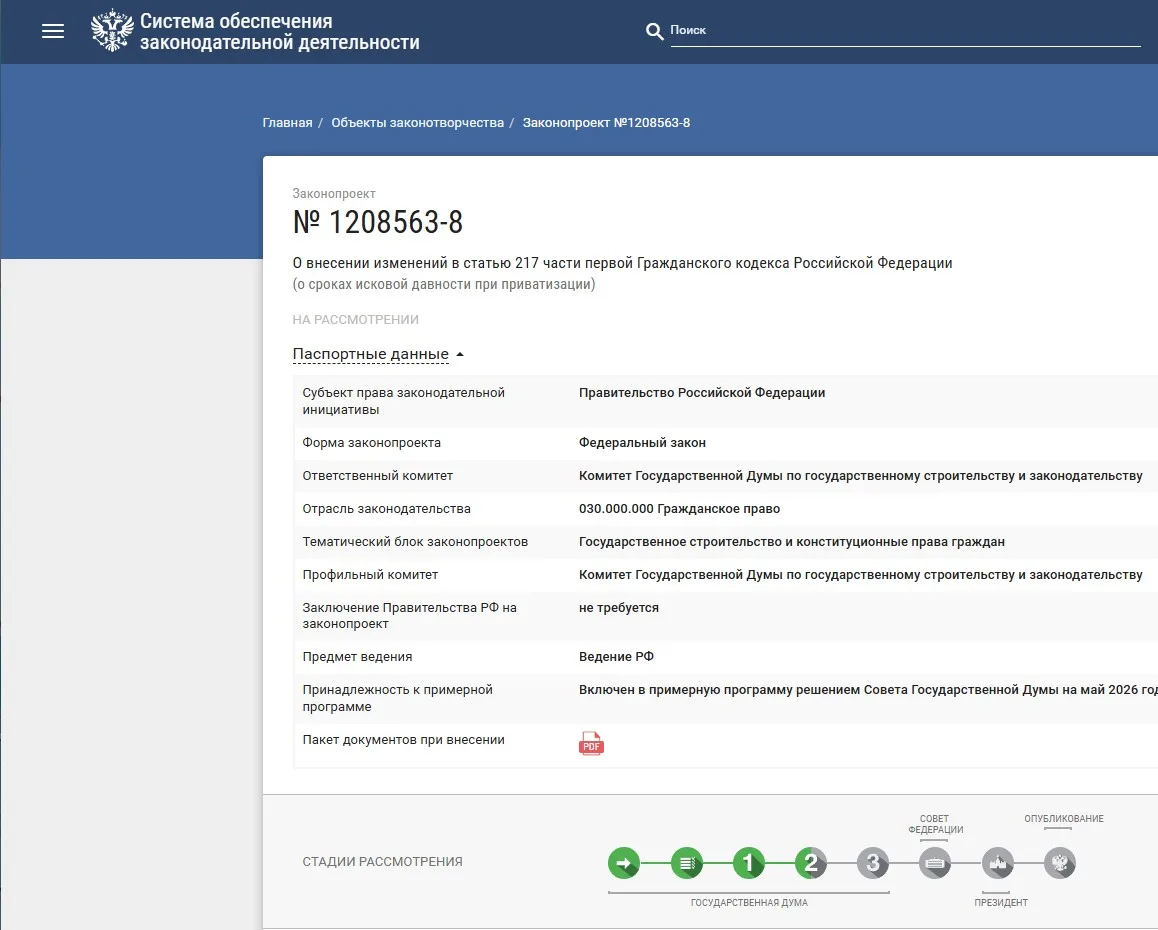1158x930 pixels.
Task: Select the Опубликование stage icon
Action: point(1060,863)
